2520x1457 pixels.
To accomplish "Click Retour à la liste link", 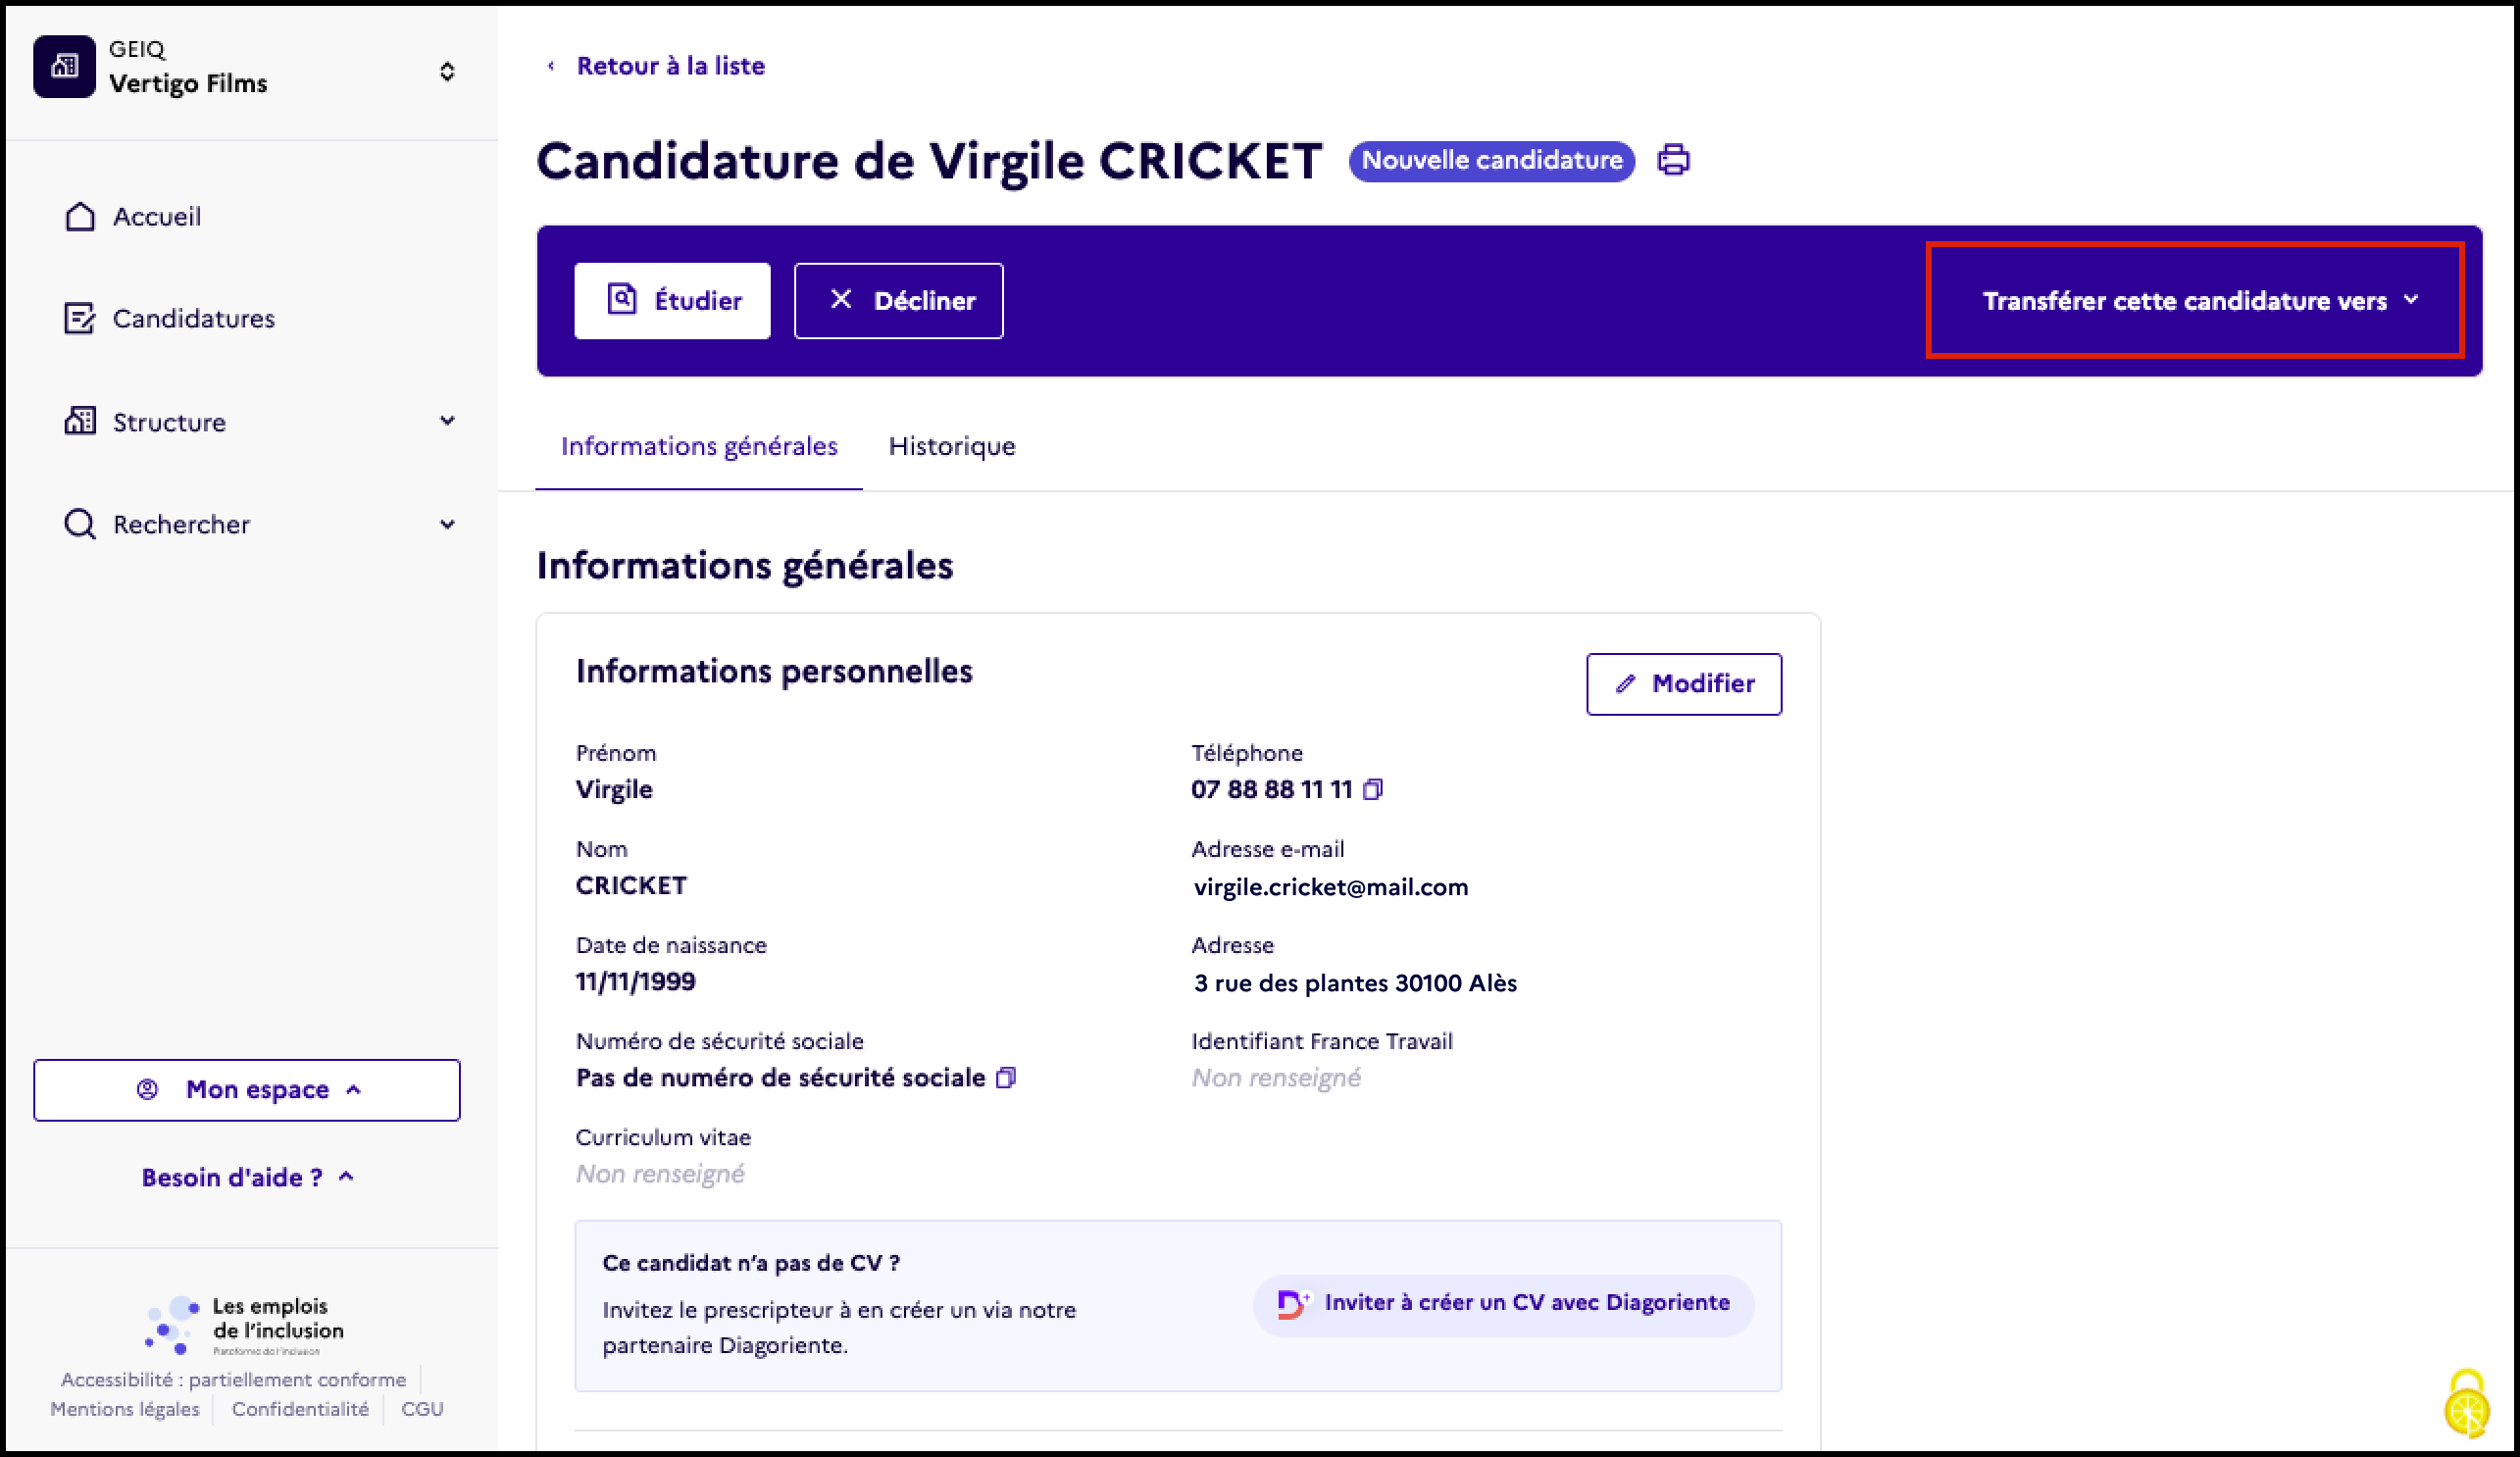I will point(670,66).
